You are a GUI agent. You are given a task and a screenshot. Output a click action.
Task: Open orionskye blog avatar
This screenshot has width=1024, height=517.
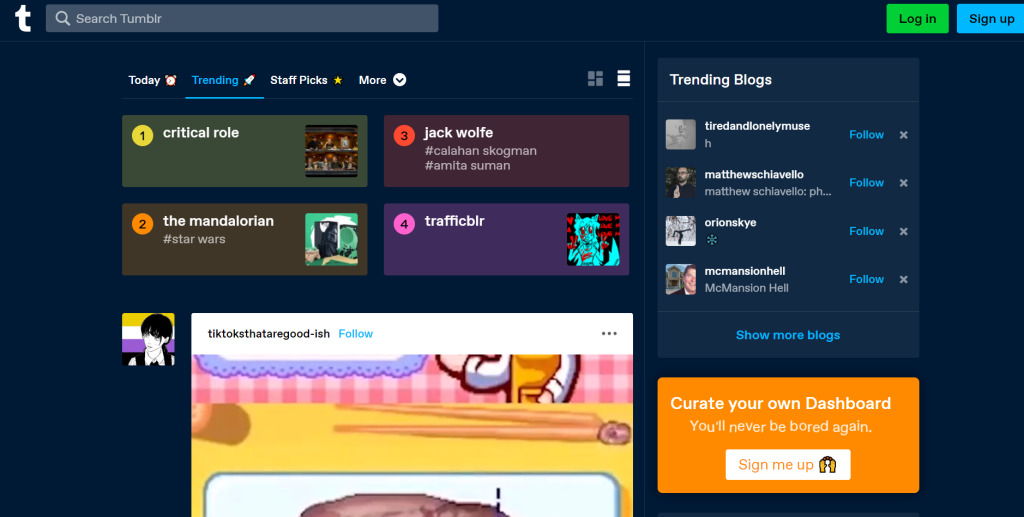(x=680, y=231)
